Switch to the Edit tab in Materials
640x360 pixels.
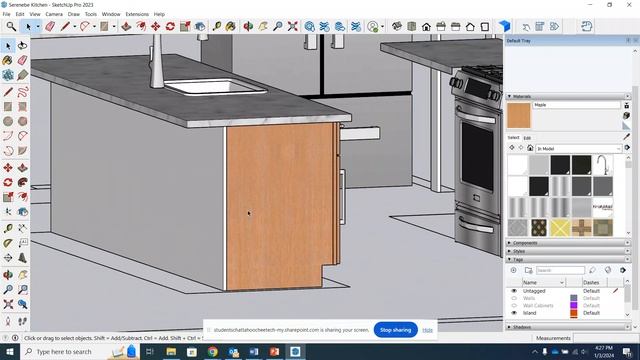(527, 138)
